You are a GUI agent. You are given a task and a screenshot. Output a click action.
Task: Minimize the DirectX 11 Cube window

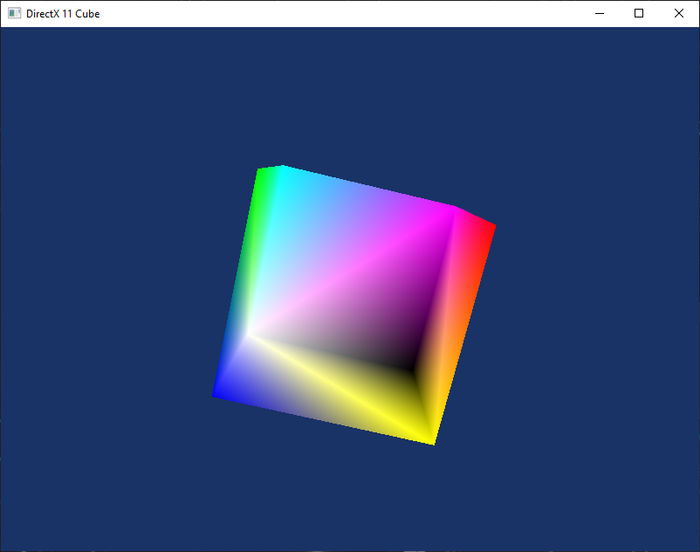pyautogui.click(x=600, y=13)
